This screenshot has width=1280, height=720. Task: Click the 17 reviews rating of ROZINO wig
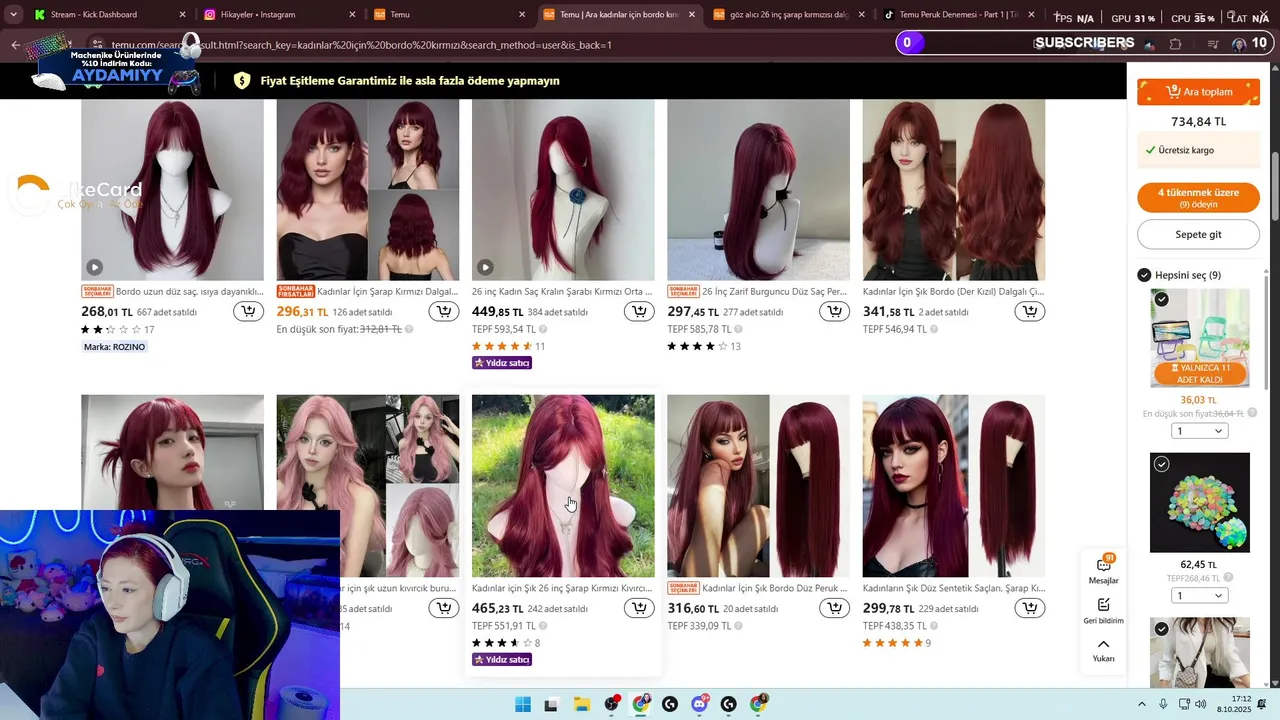(117, 329)
